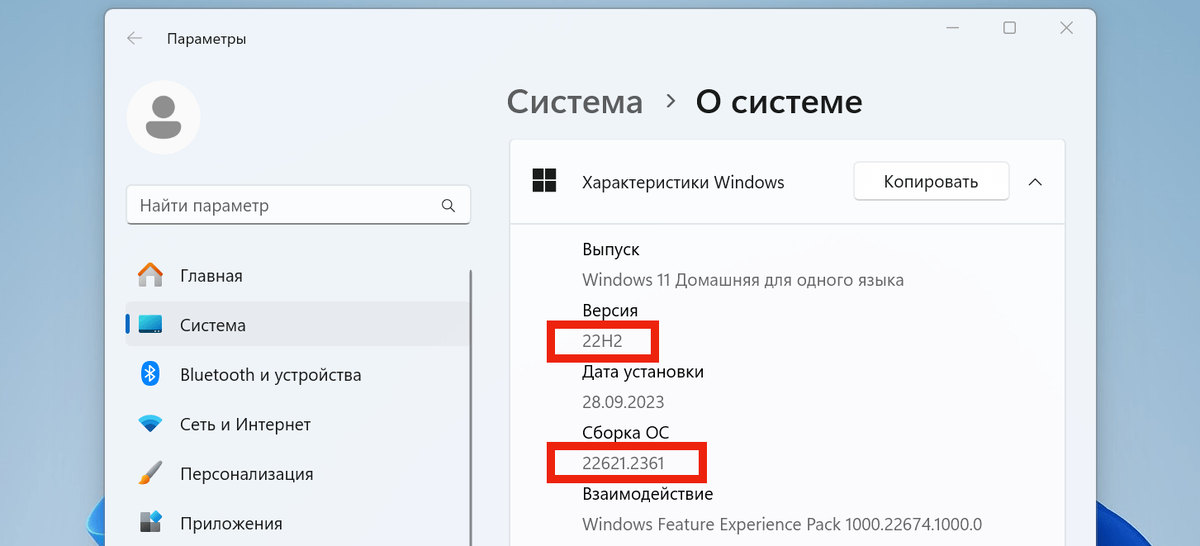Open Главная in the sidebar

[298, 275]
